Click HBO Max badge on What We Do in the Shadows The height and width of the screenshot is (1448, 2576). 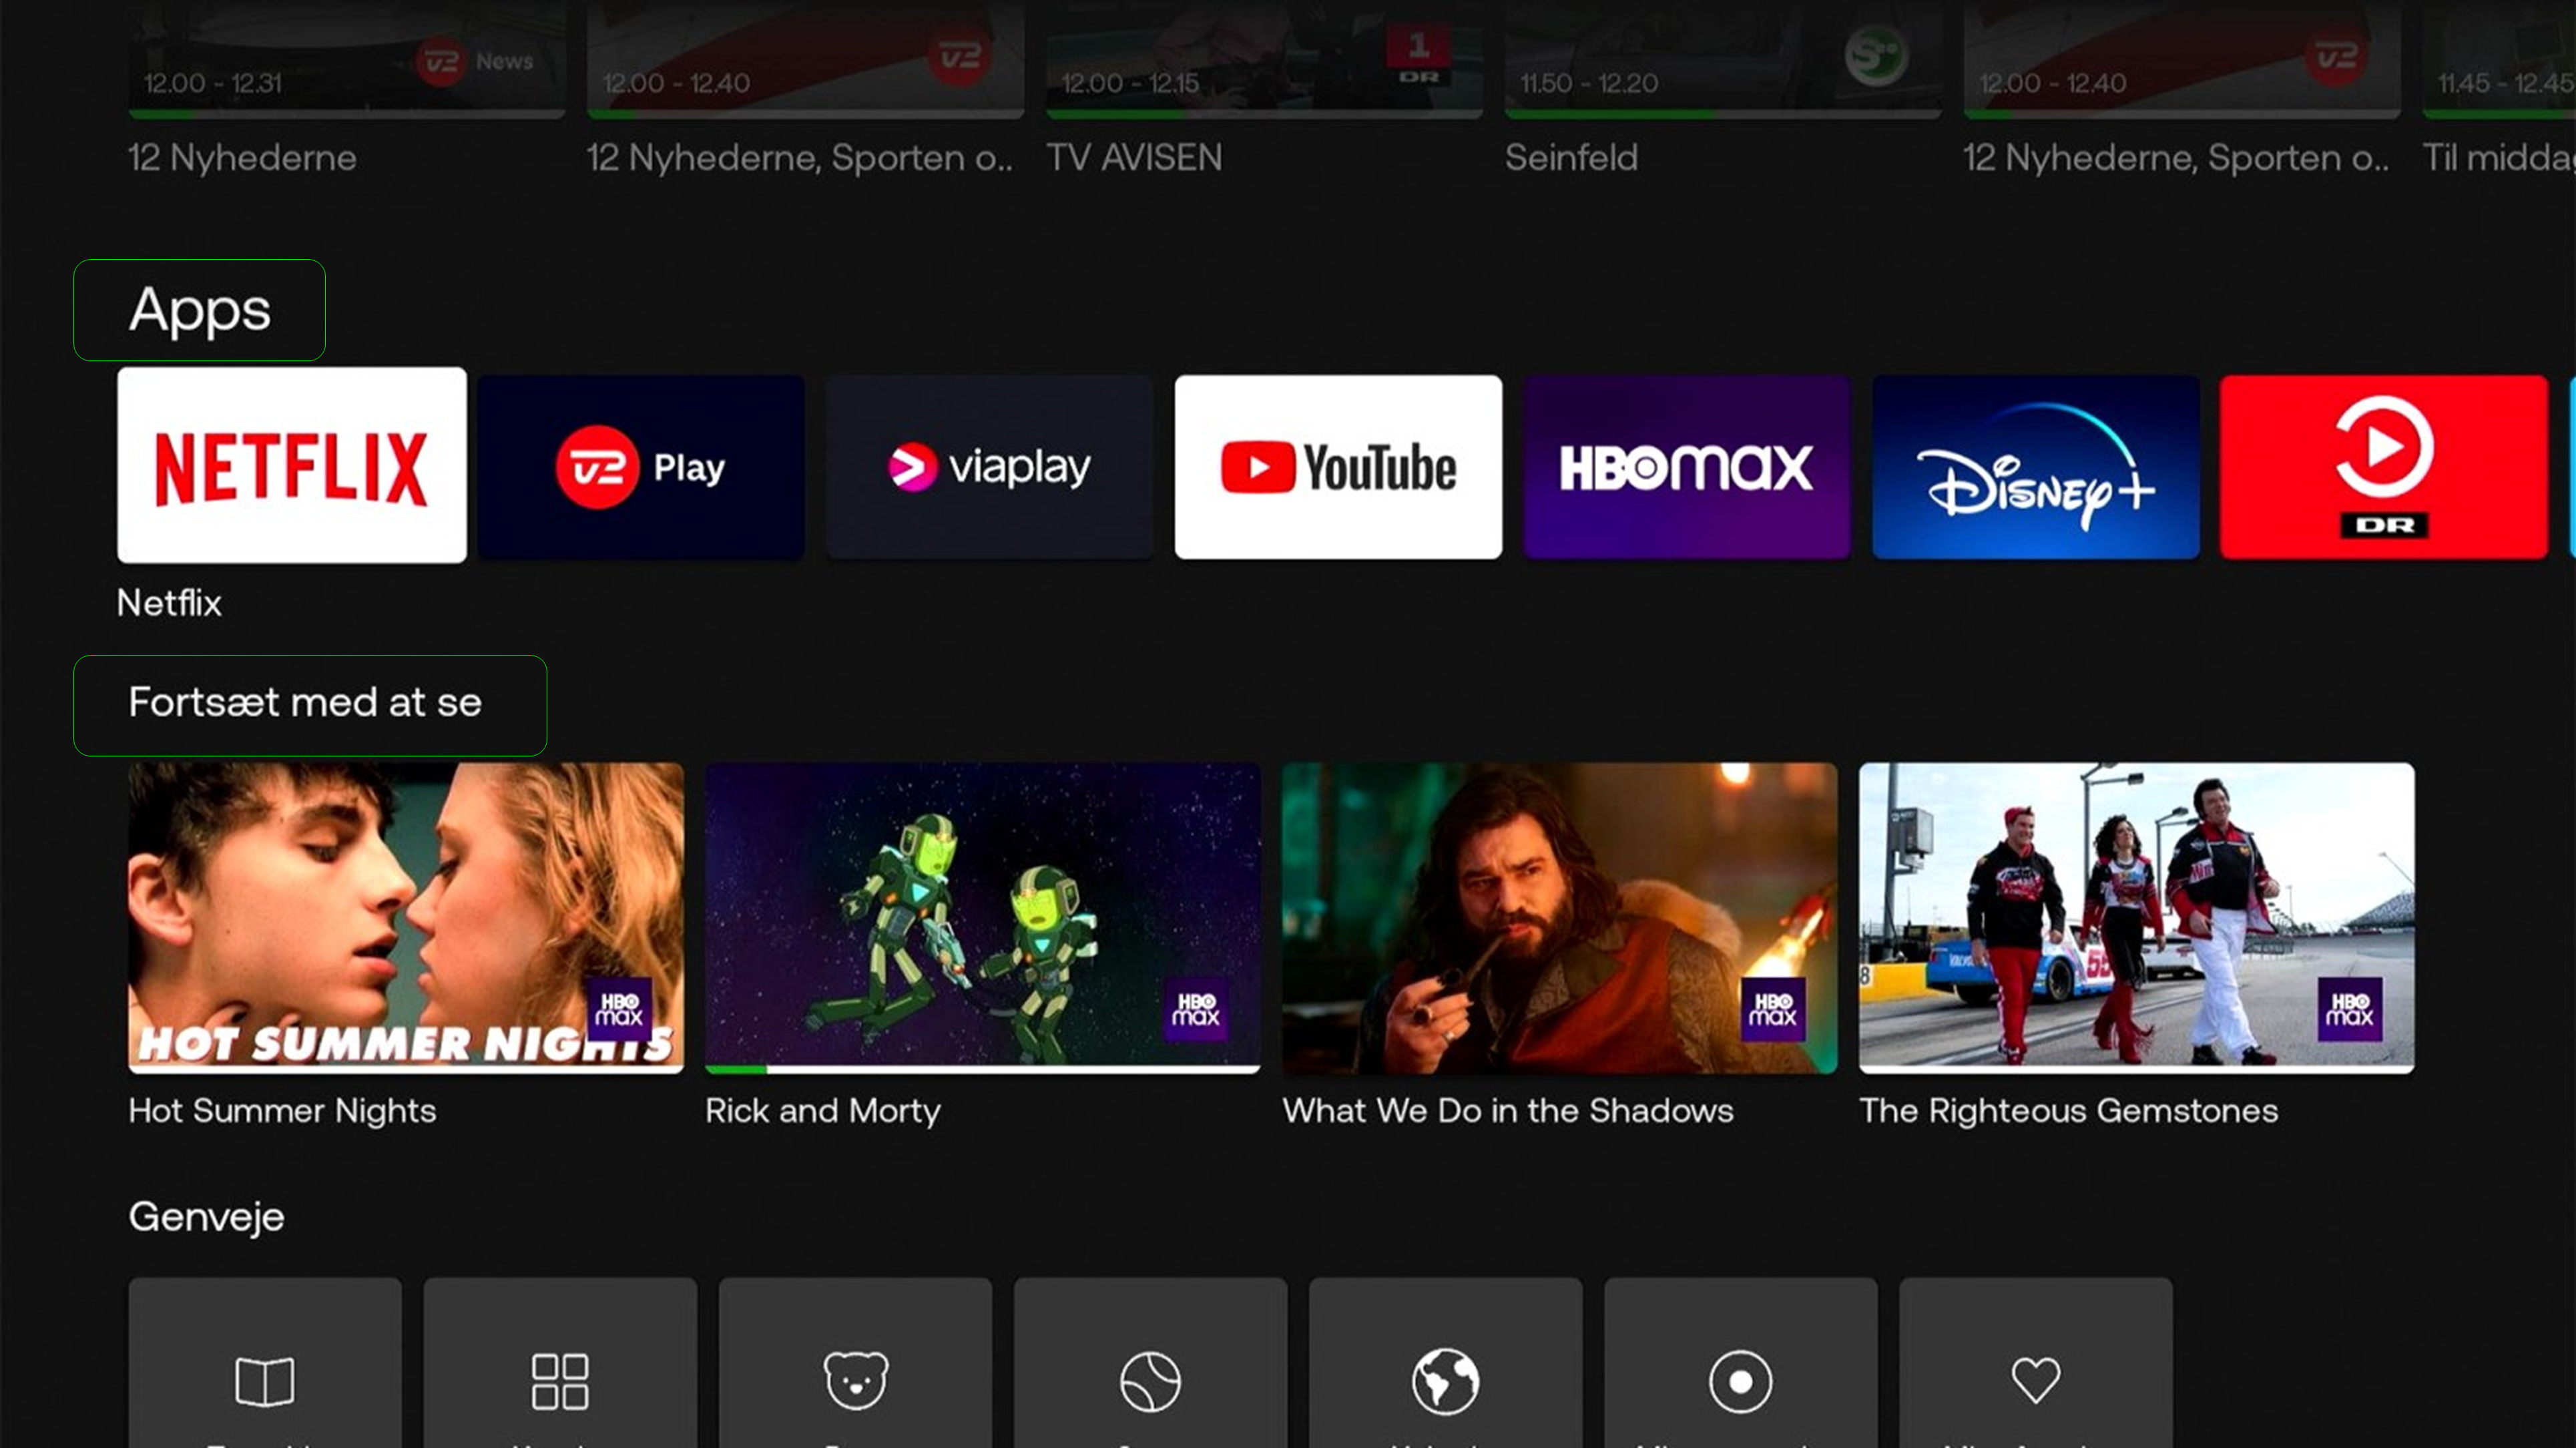tap(1773, 1009)
